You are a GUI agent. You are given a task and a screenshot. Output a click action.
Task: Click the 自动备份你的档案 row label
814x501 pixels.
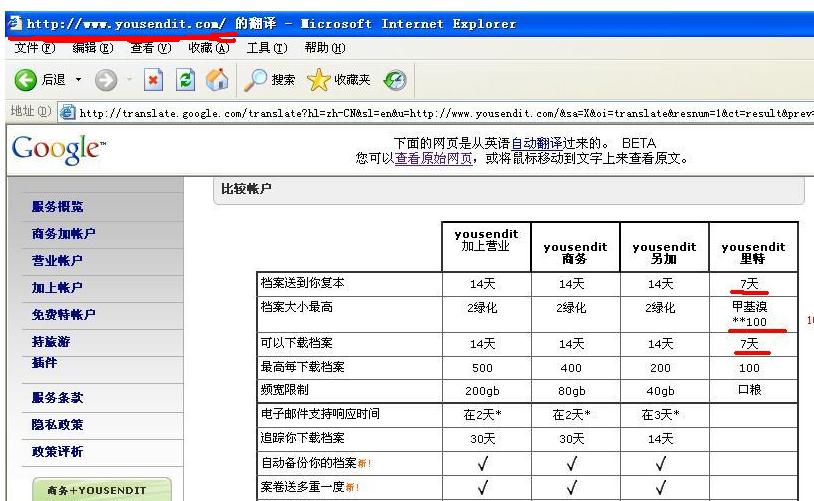point(308,463)
